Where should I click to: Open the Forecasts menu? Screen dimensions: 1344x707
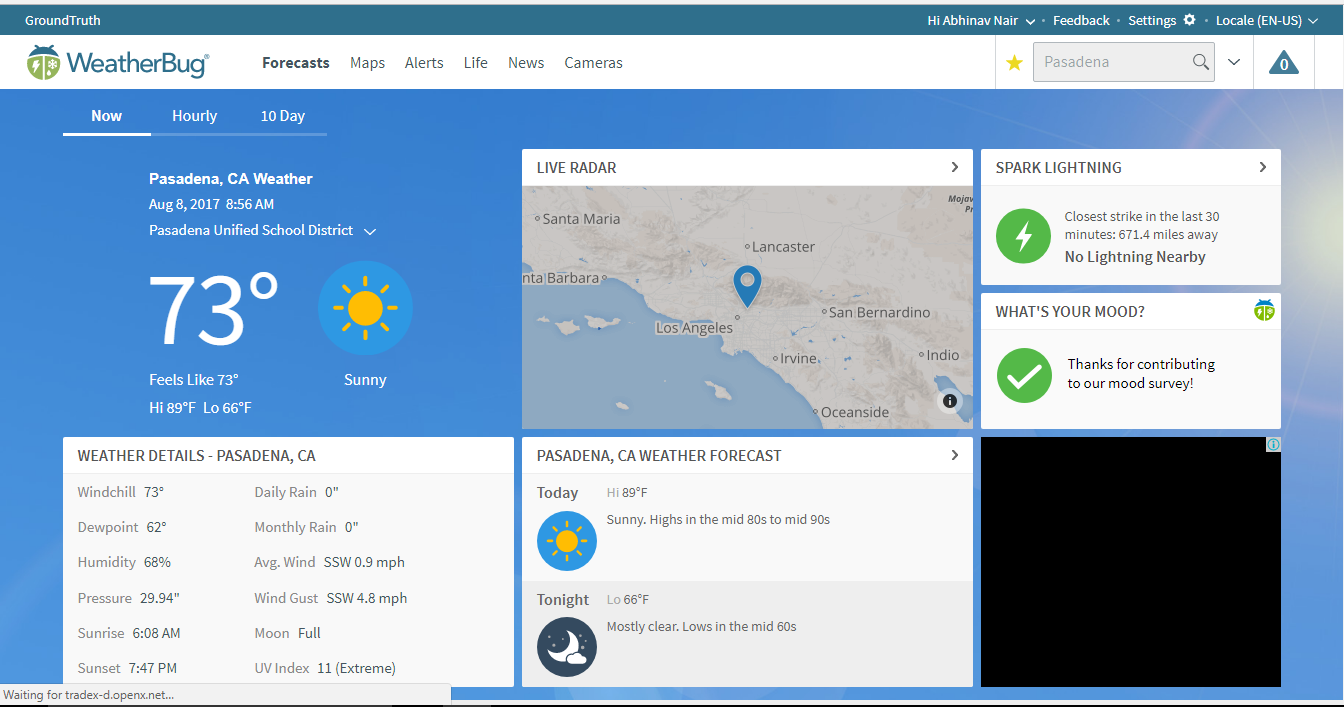(296, 63)
